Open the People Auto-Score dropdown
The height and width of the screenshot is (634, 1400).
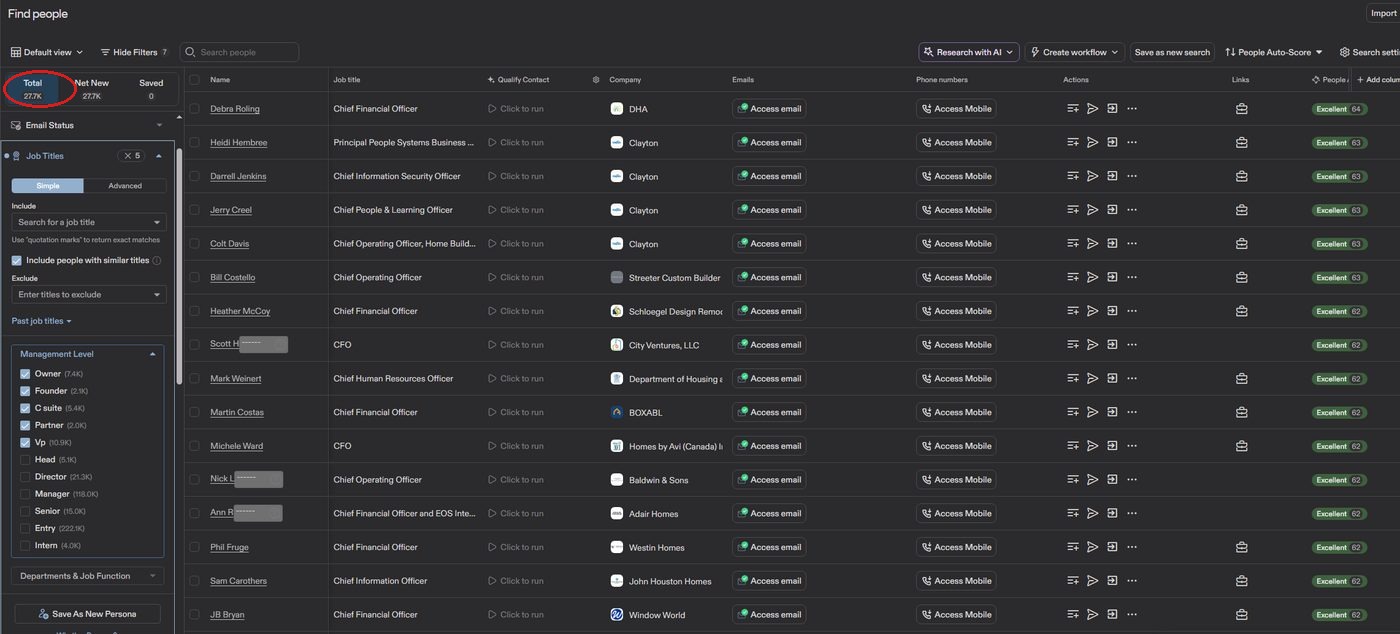(x=1273, y=52)
